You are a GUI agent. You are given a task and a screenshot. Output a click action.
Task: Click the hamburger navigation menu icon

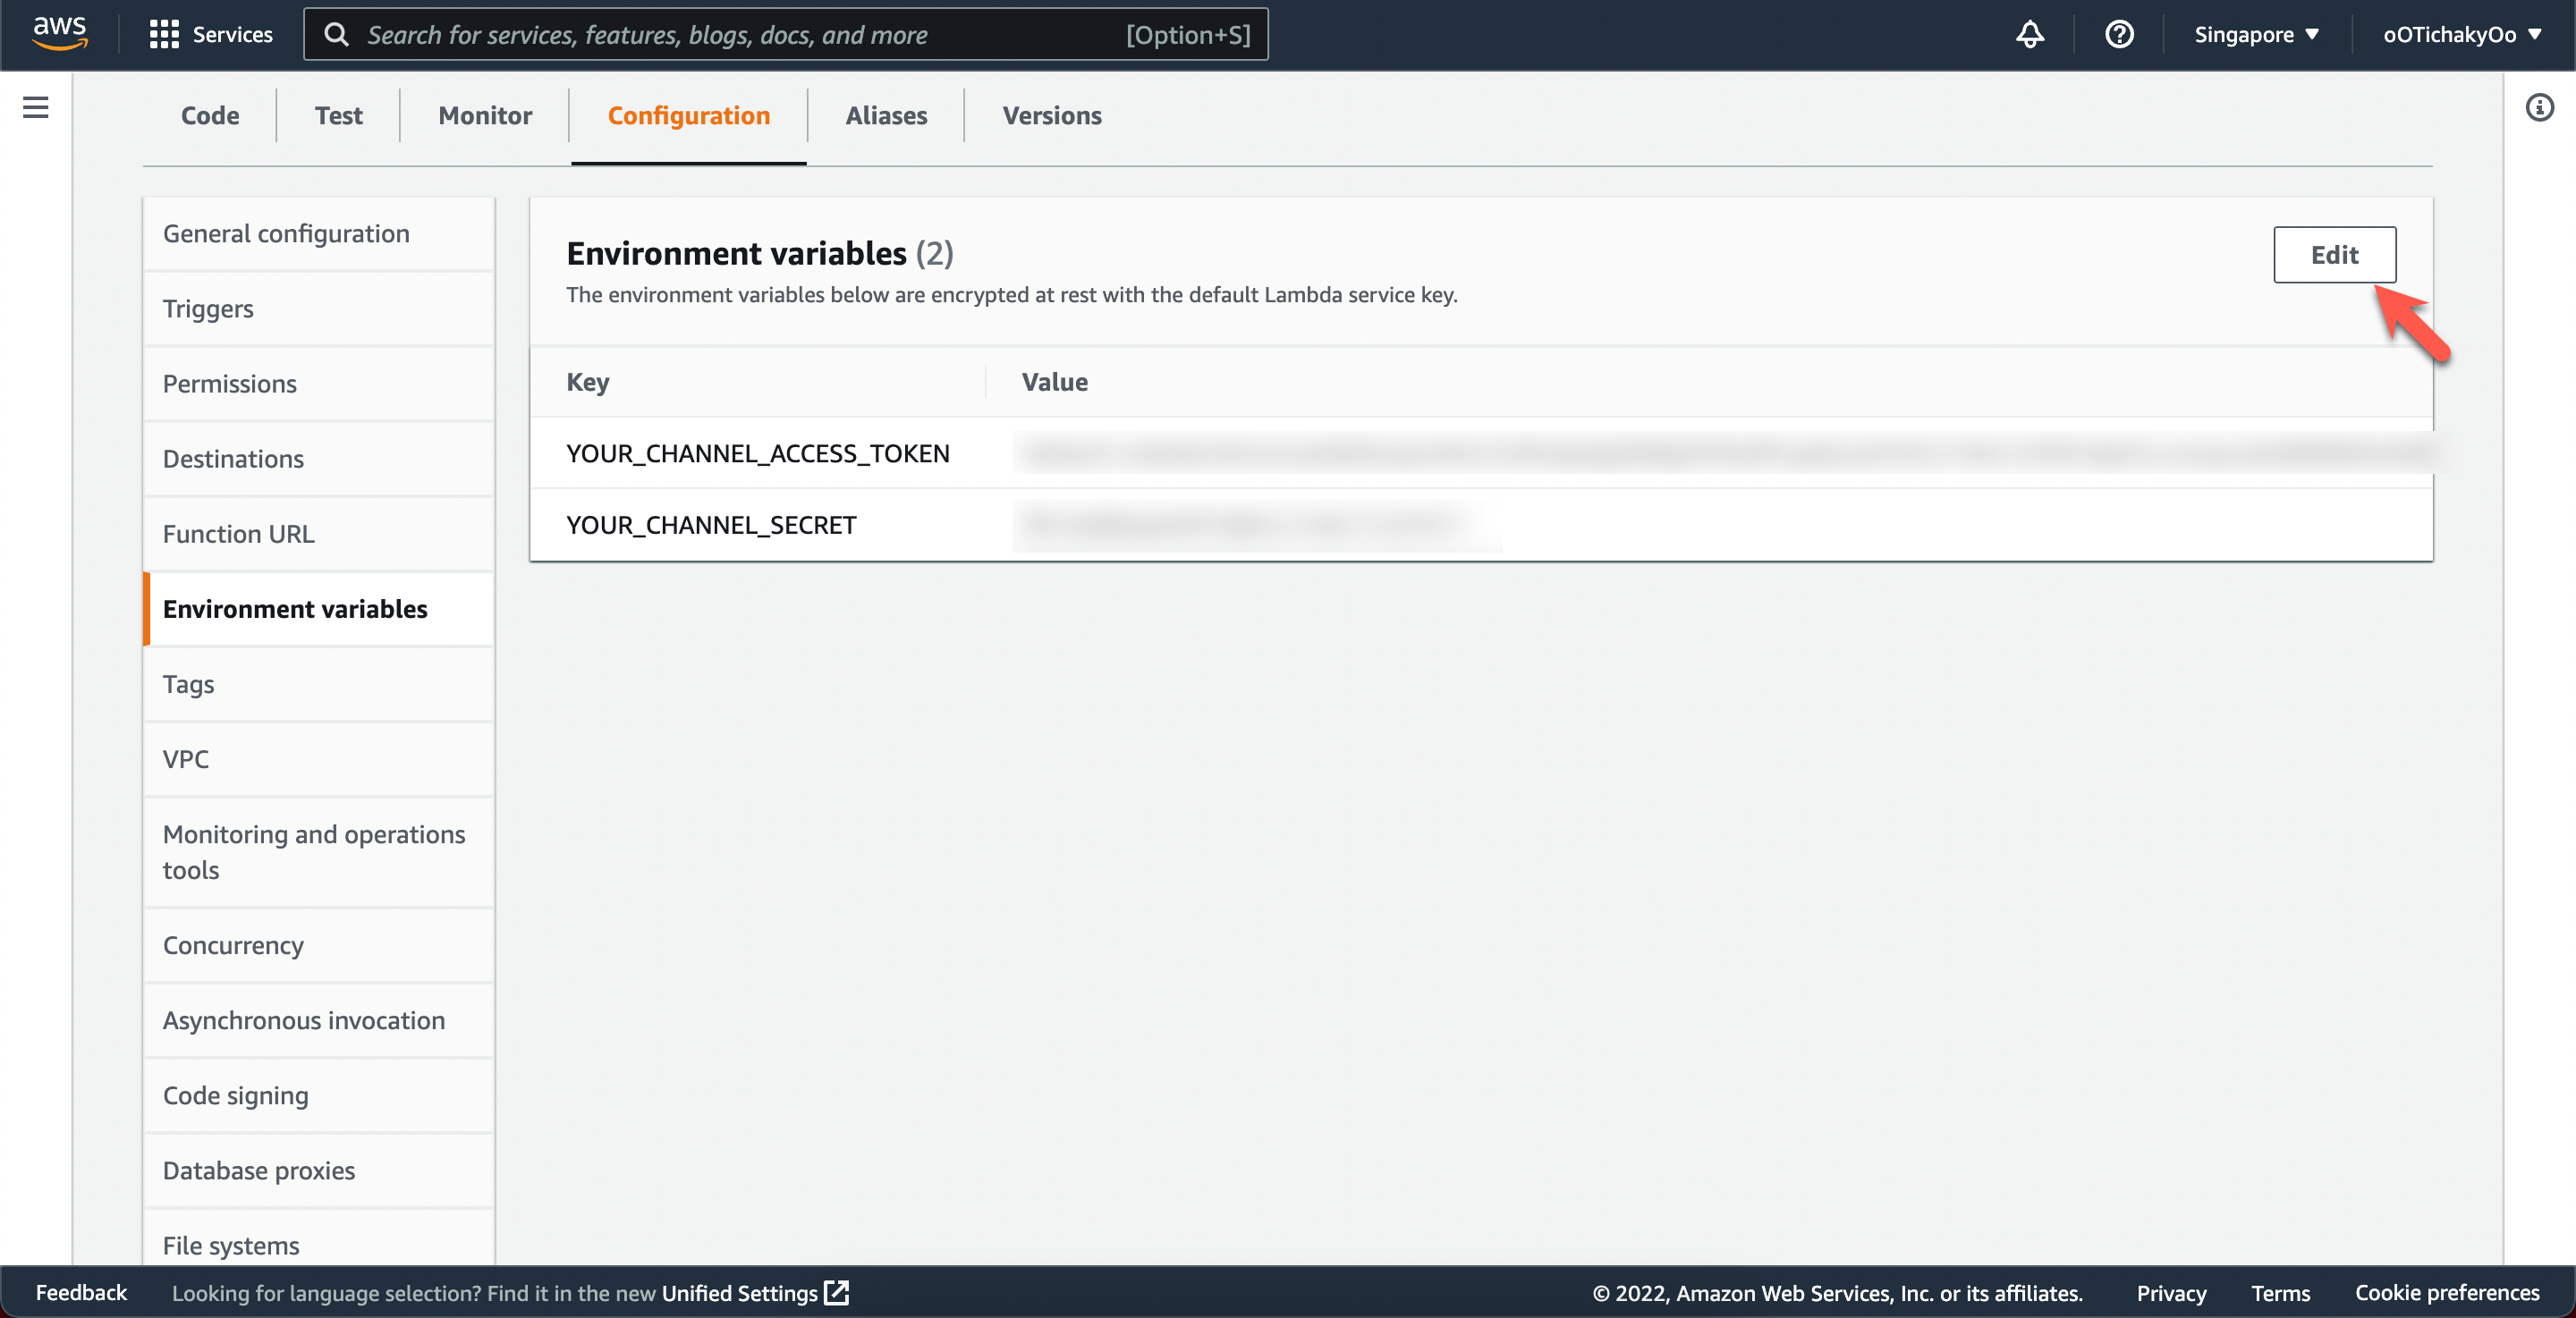[x=36, y=107]
